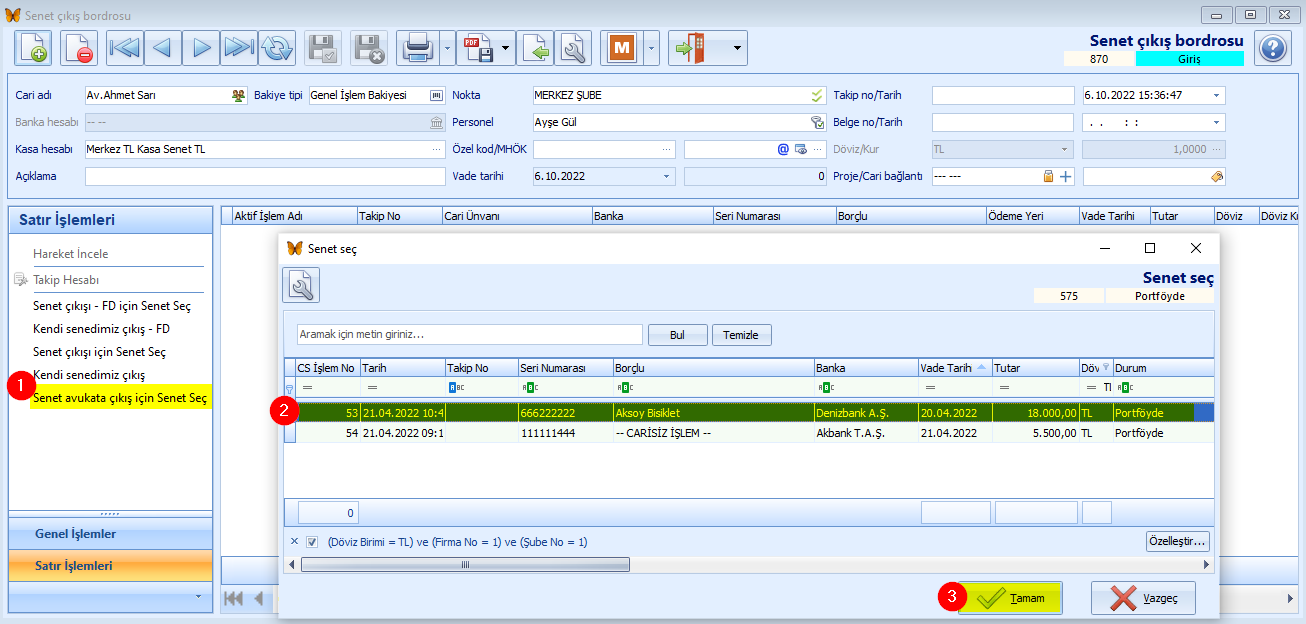Click the barcode icon in Bakiye tipi field
This screenshot has width=1306, height=624.
click(436, 95)
